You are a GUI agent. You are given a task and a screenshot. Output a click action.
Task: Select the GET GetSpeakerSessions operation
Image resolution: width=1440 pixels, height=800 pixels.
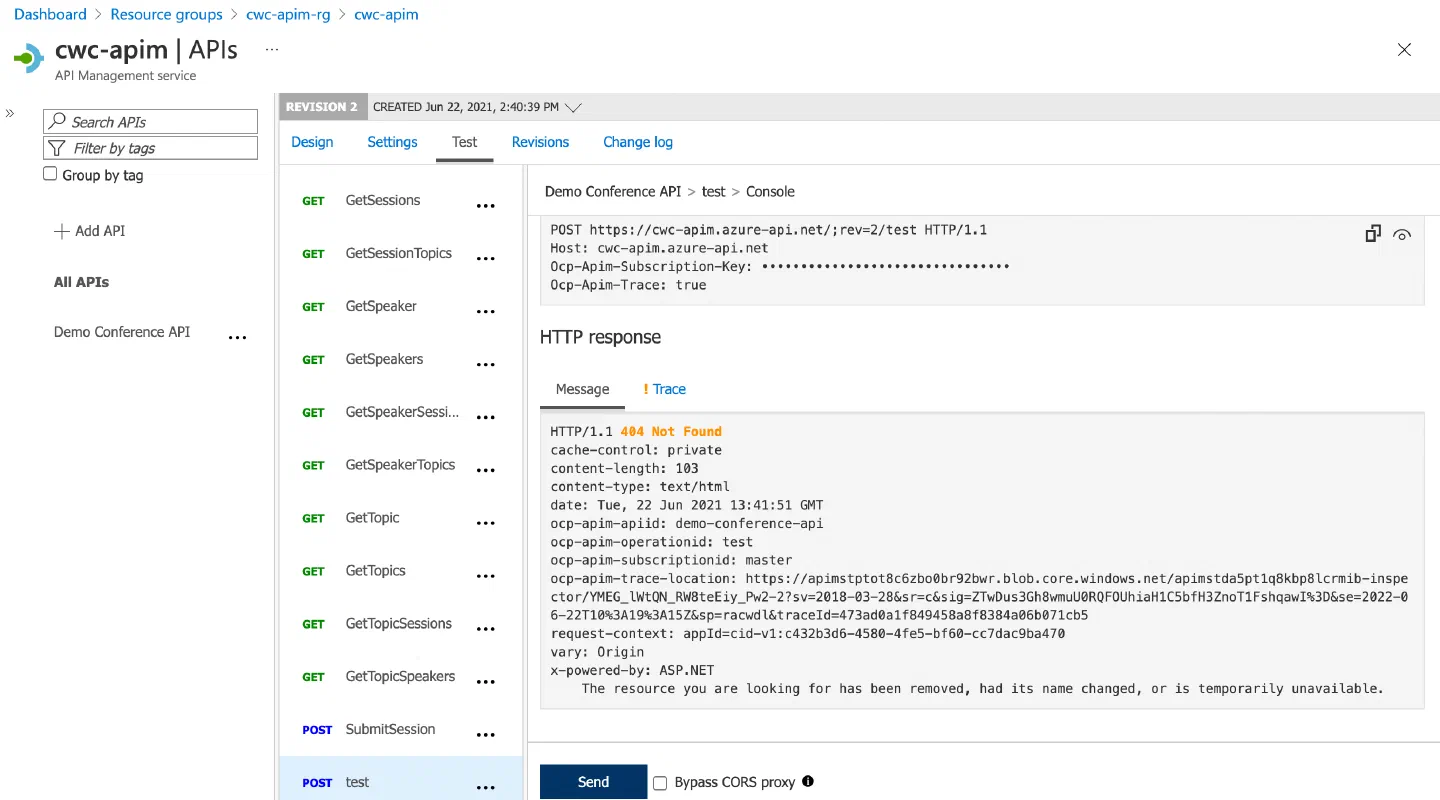coord(401,412)
